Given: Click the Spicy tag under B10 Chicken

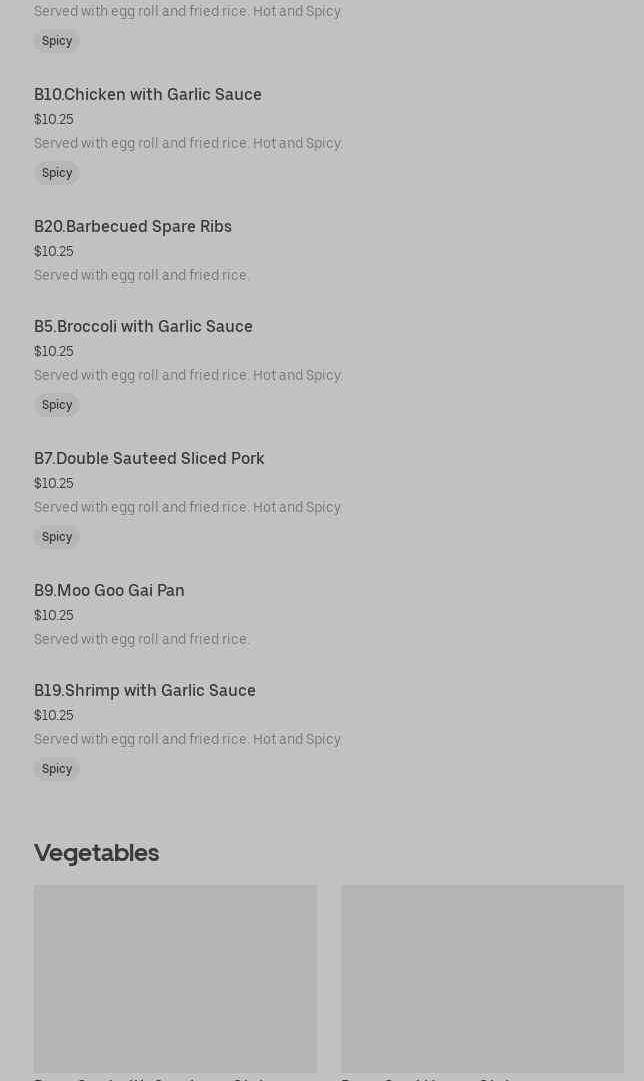Looking at the screenshot, I should [57, 173].
